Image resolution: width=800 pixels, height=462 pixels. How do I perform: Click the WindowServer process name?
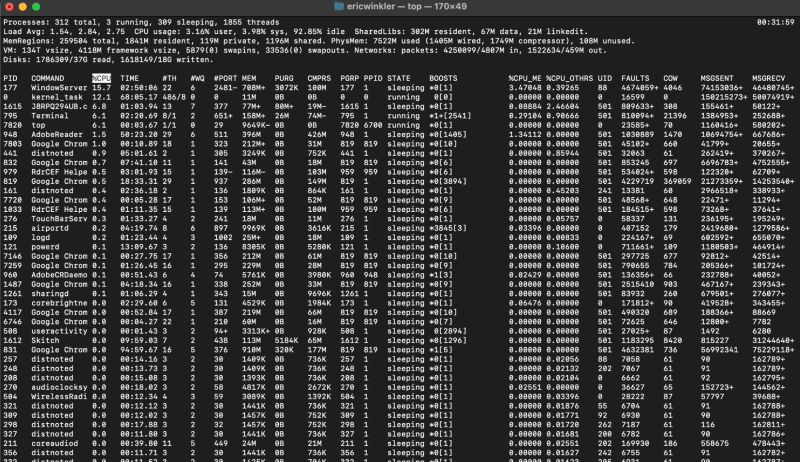coord(59,88)
